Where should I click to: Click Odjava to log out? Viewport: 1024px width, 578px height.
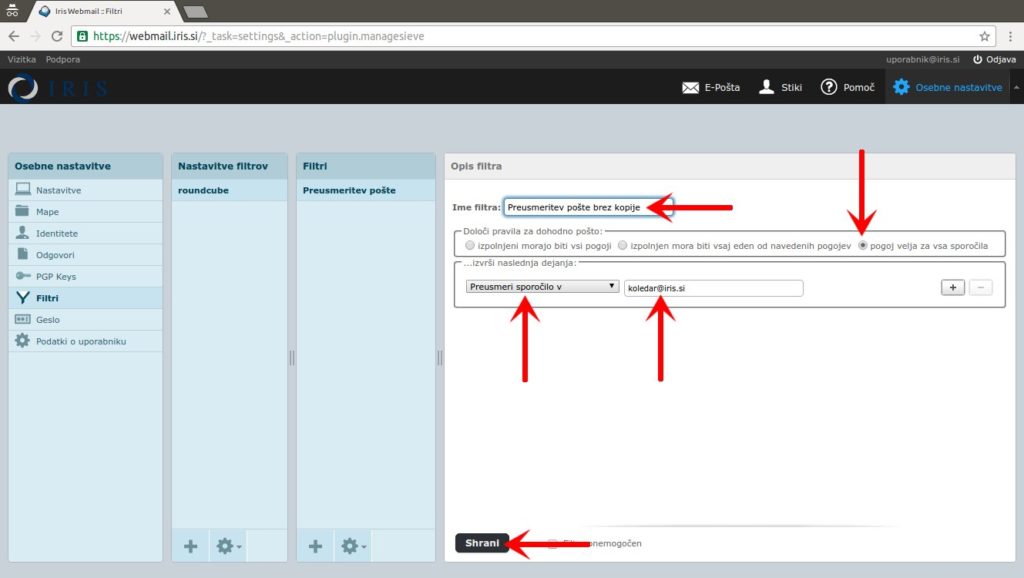pos(993,60)
